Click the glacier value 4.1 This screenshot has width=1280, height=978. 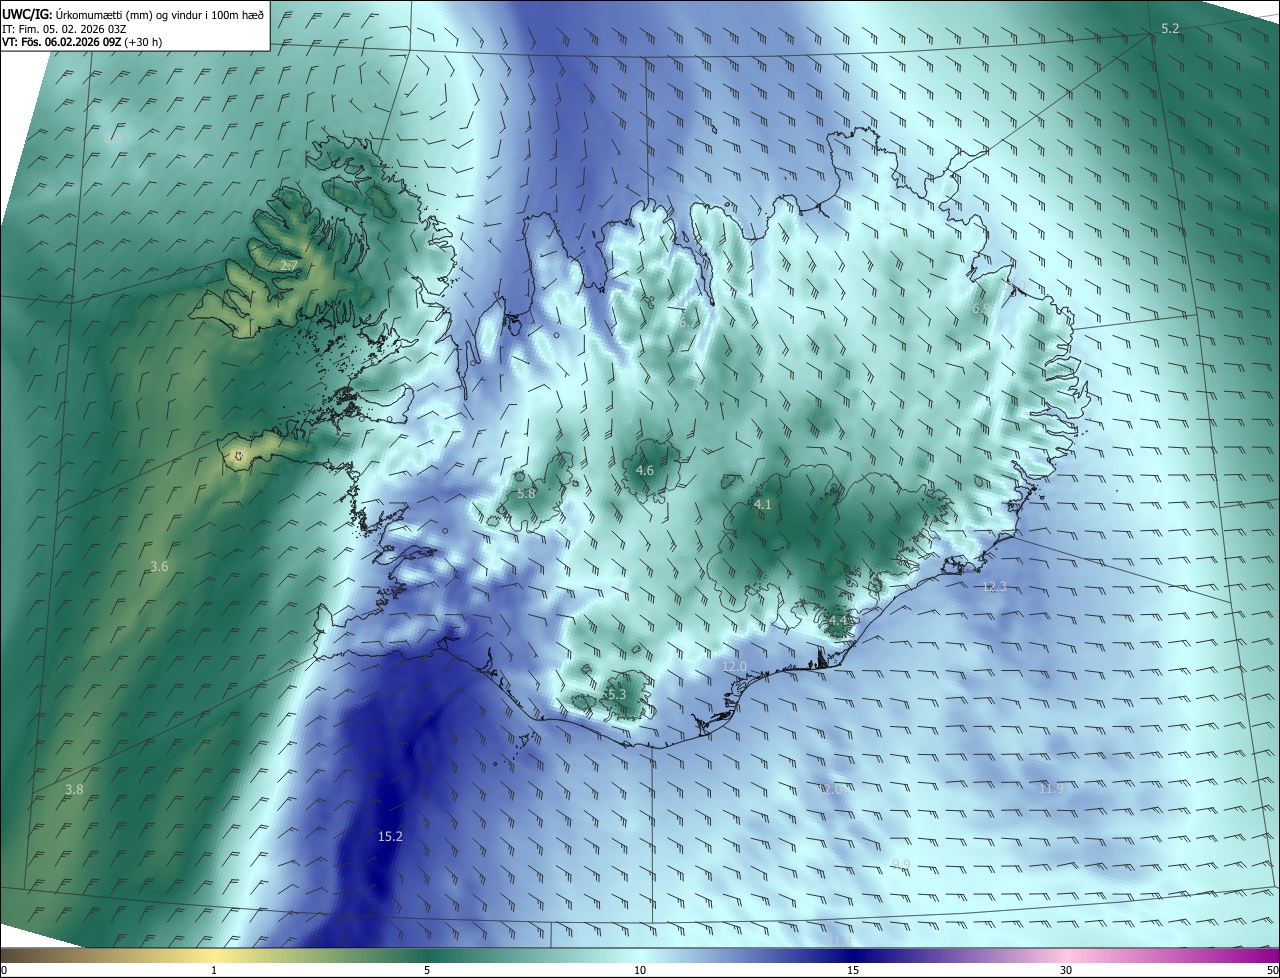(763, 505)
